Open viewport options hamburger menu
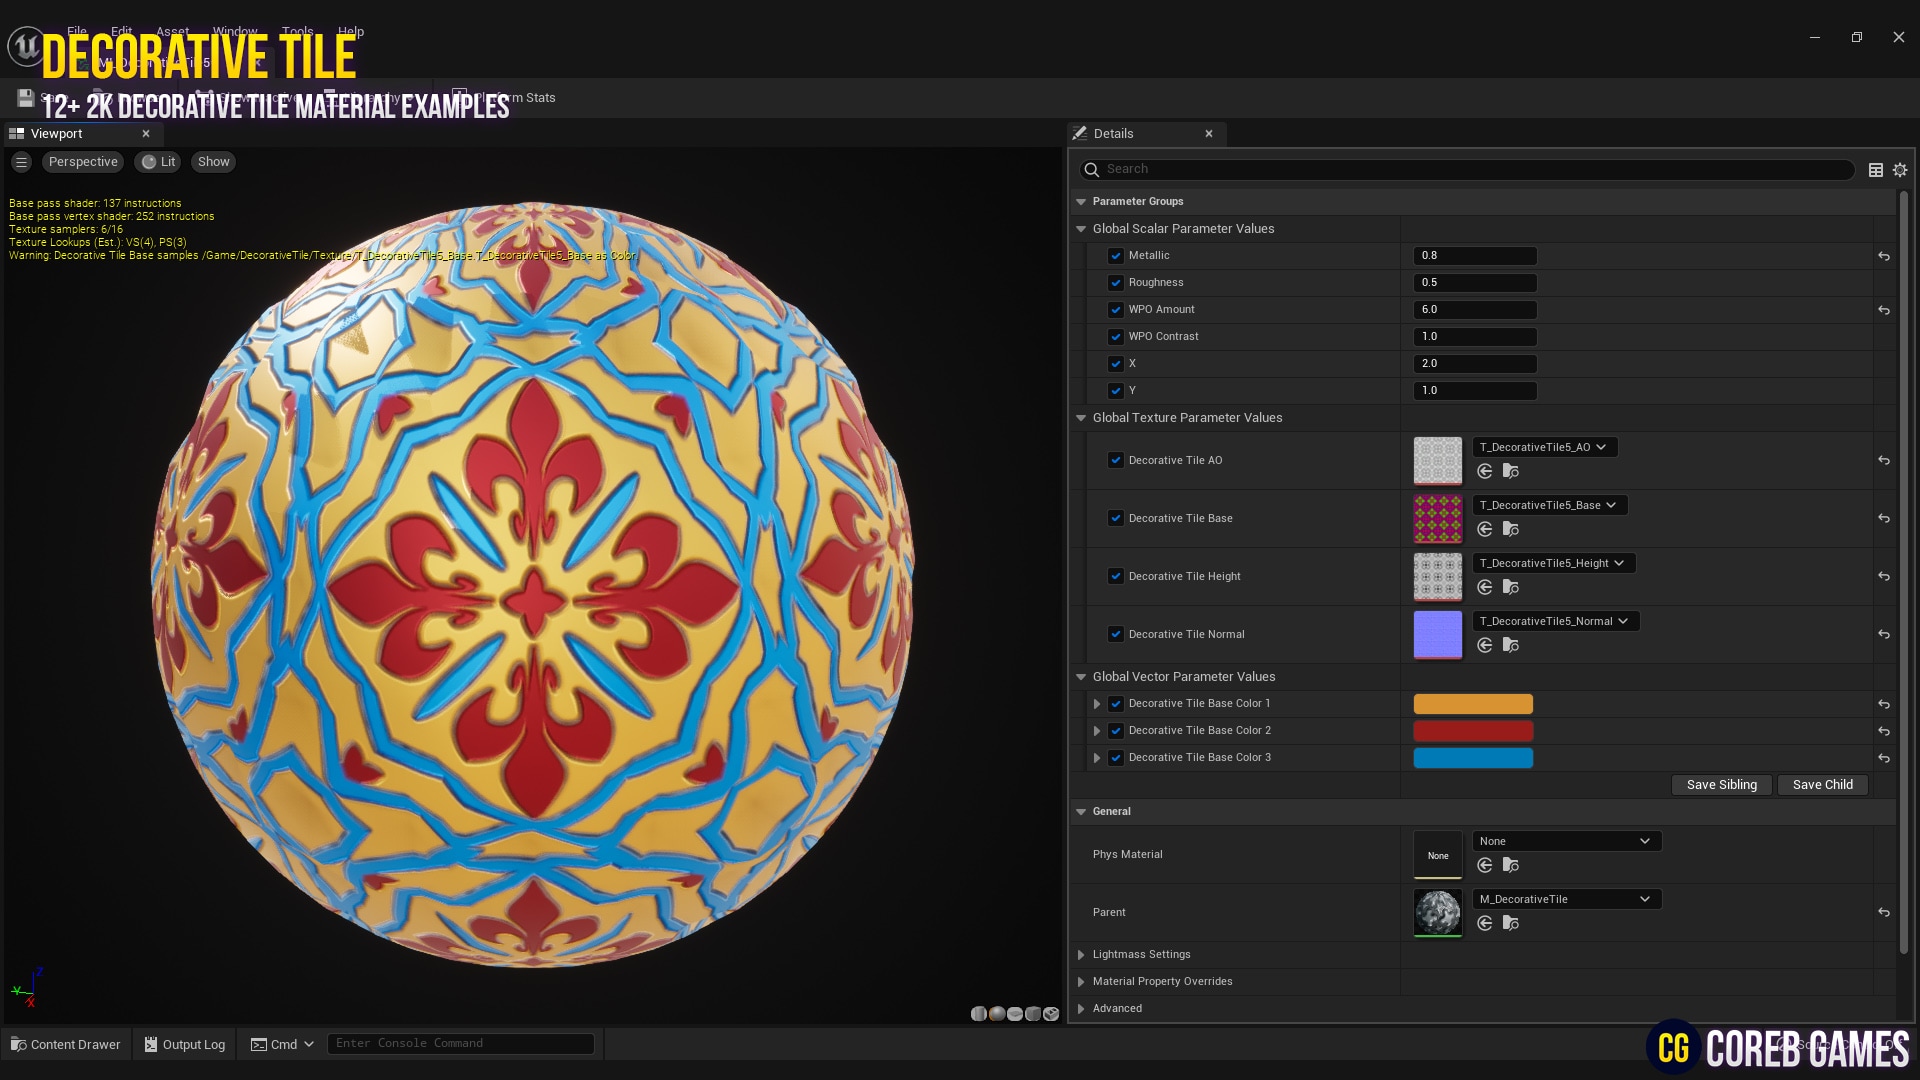The width and height of the screenshot is (1920, 1080). pyautogui.click(x=21, y=162)
